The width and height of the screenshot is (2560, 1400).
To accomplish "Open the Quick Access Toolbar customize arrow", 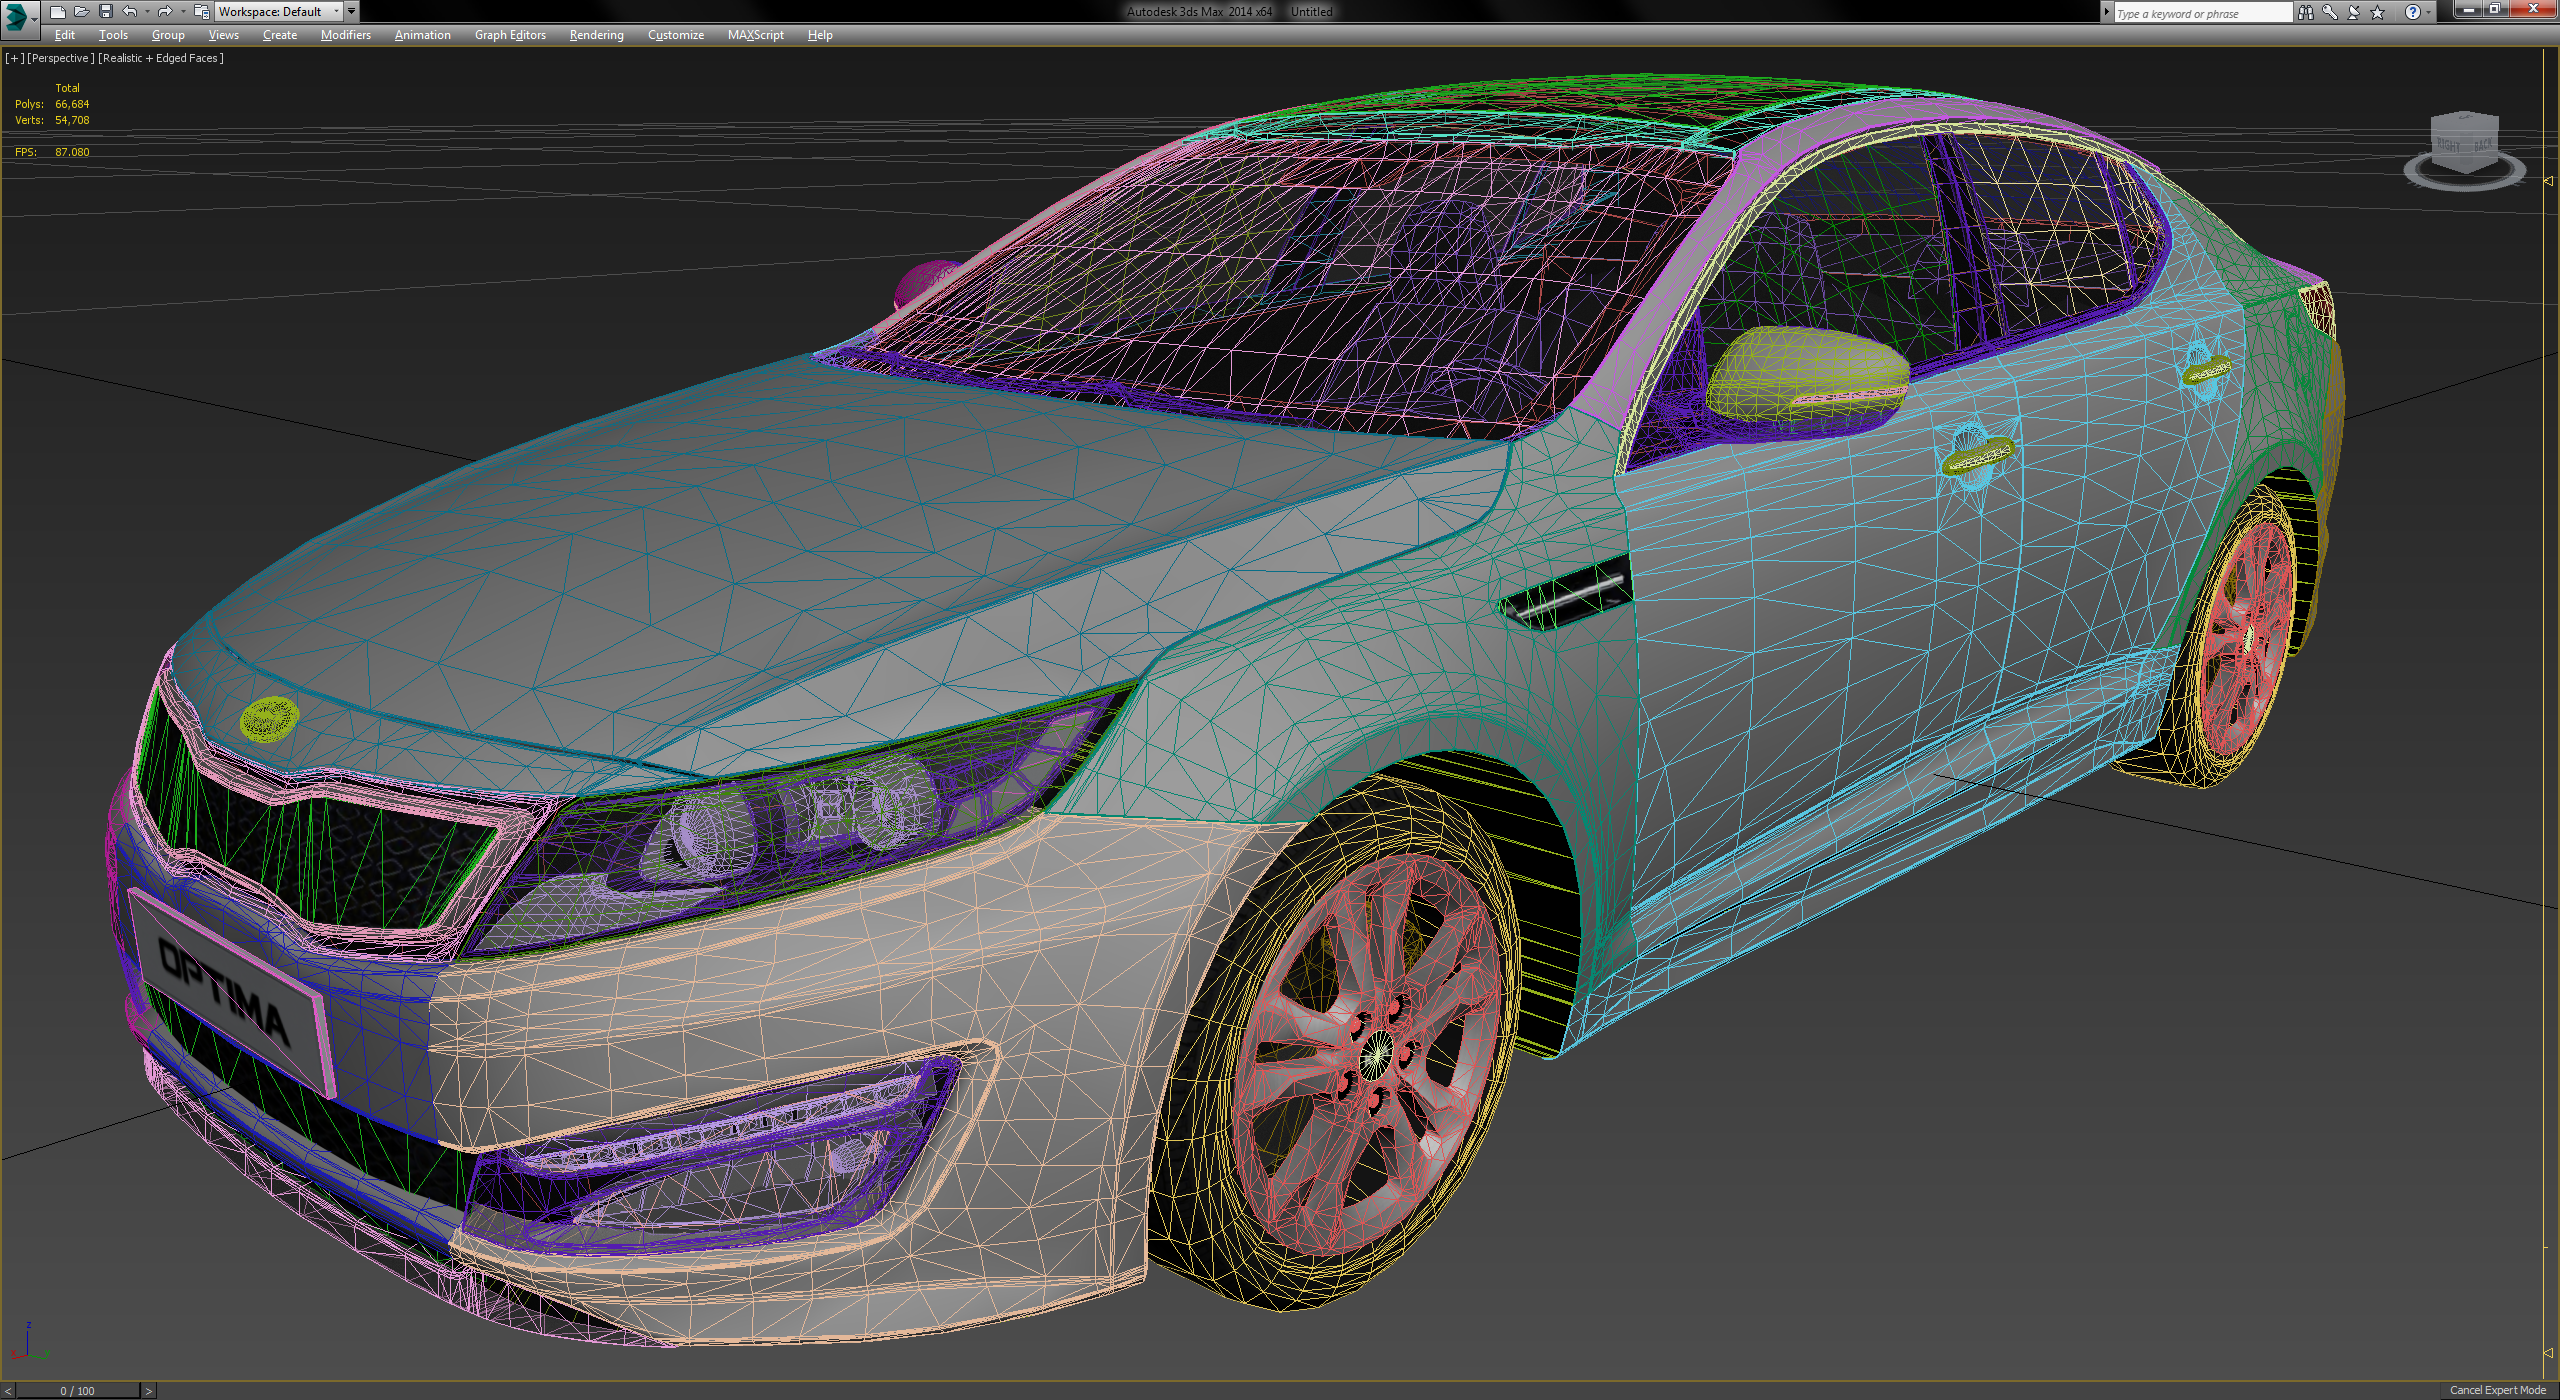I will click(351, 12).
